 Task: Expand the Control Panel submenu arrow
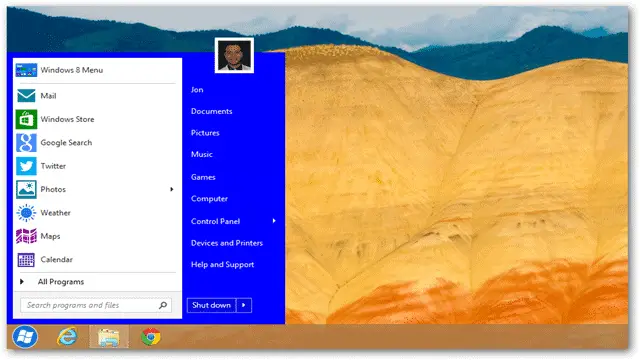click(274, 221)
